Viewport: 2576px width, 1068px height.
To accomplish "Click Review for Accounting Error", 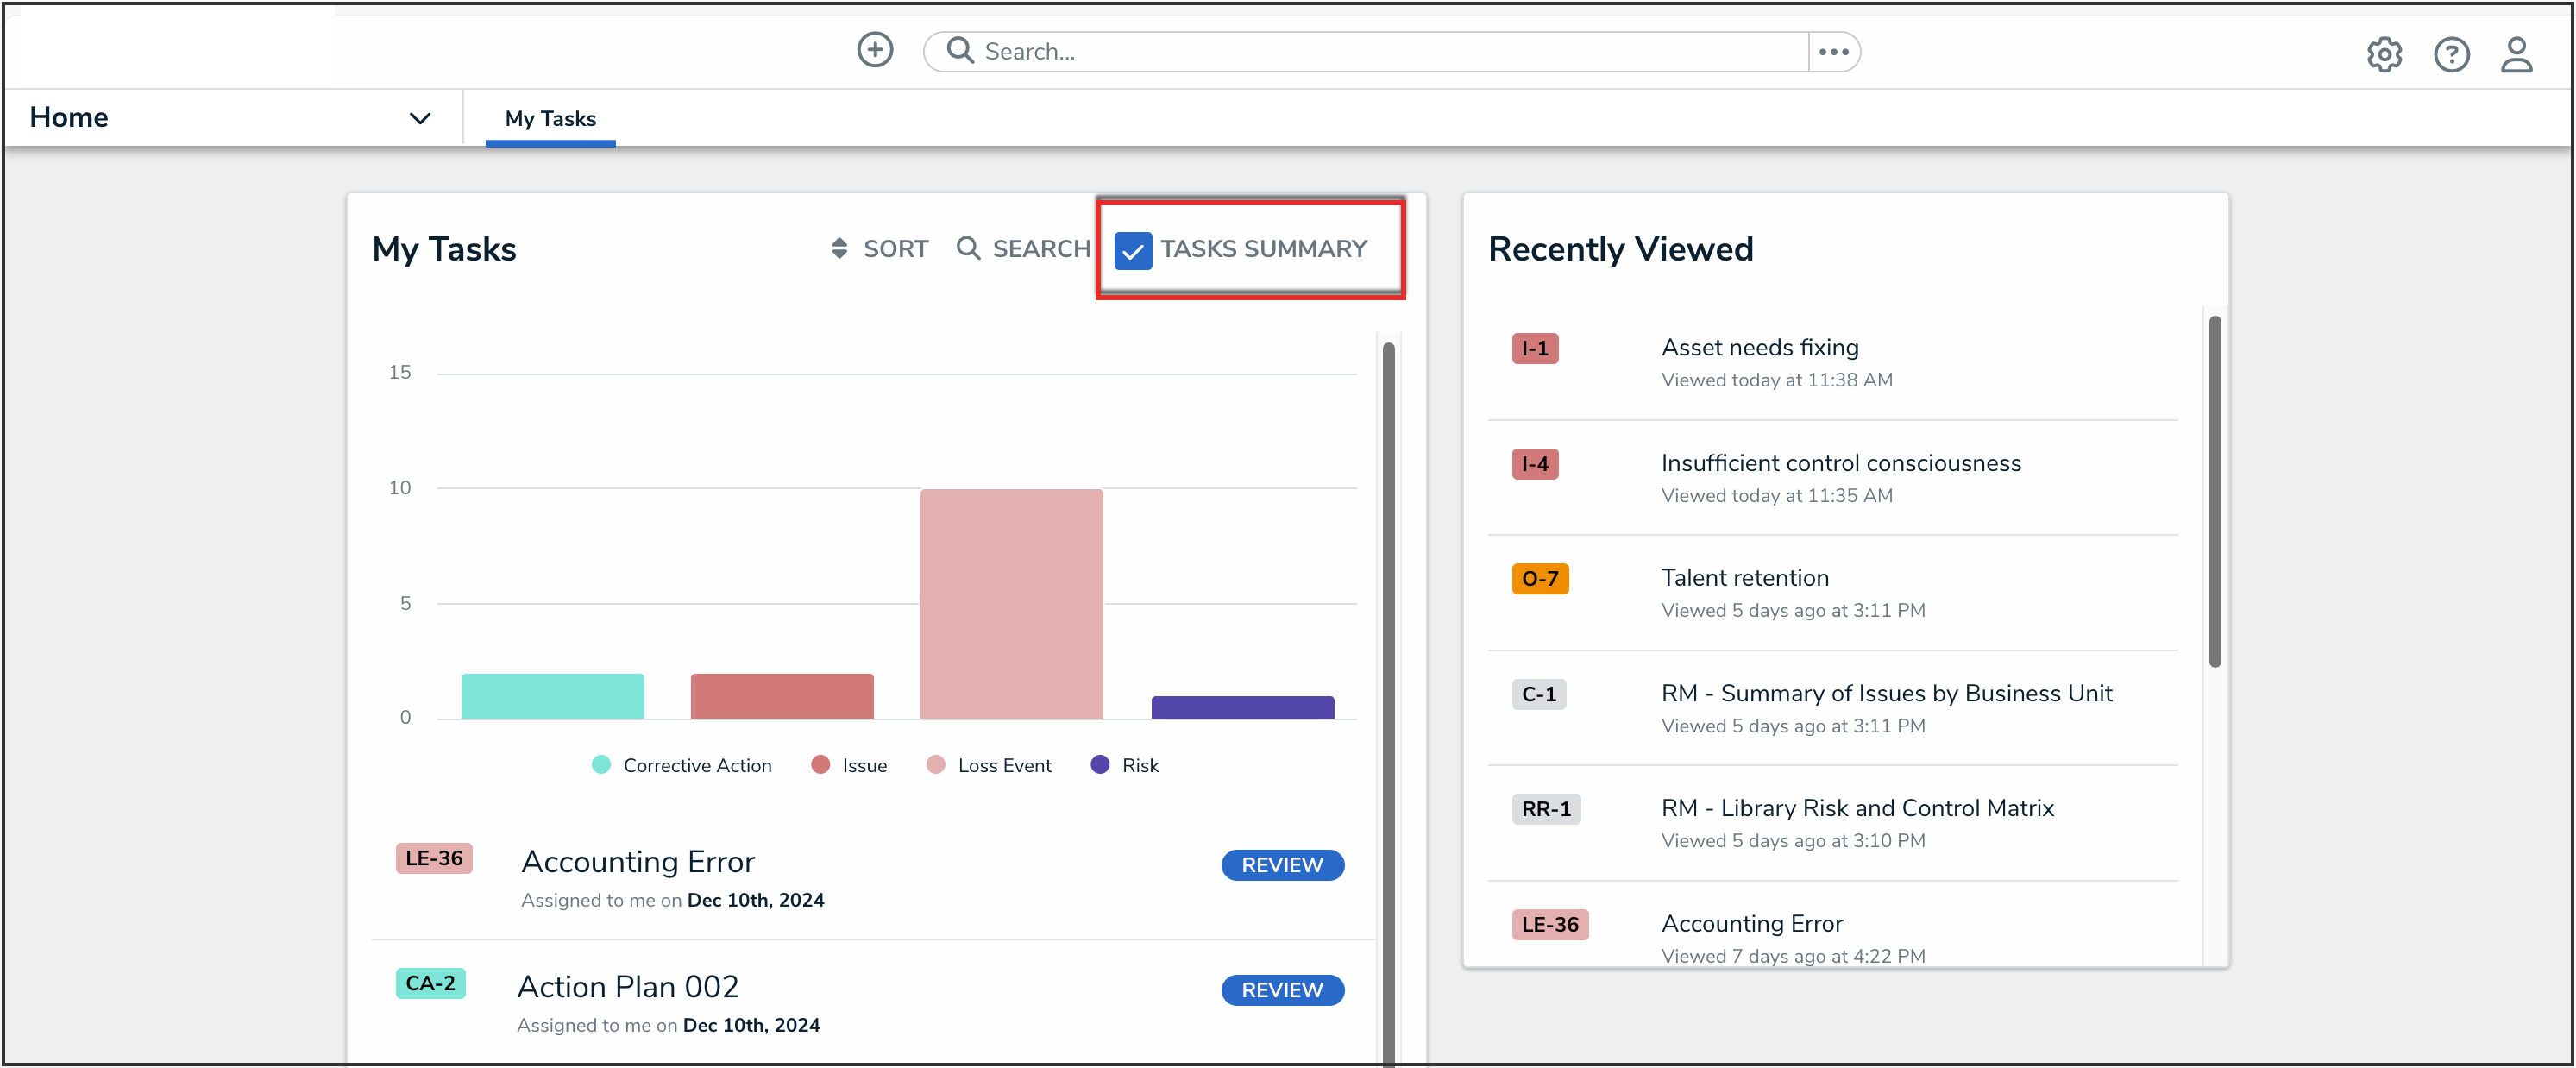I will (x=1281, y=865).
